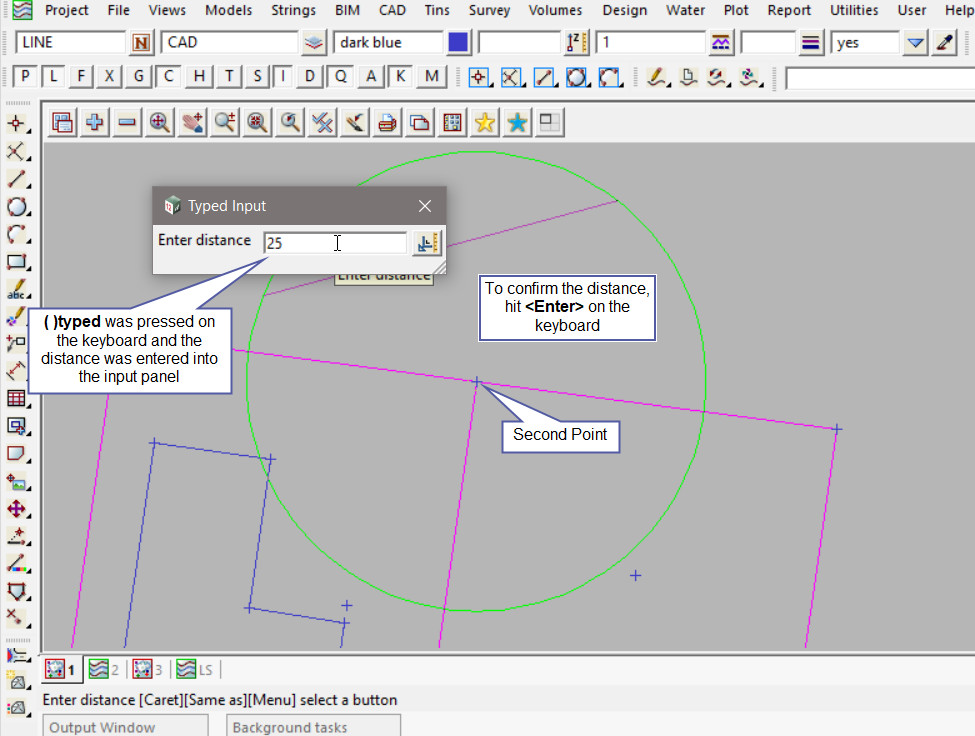Screen dimensions: 975x736
Task: Open the yes dropdown arrow
Action: point(915,43)
